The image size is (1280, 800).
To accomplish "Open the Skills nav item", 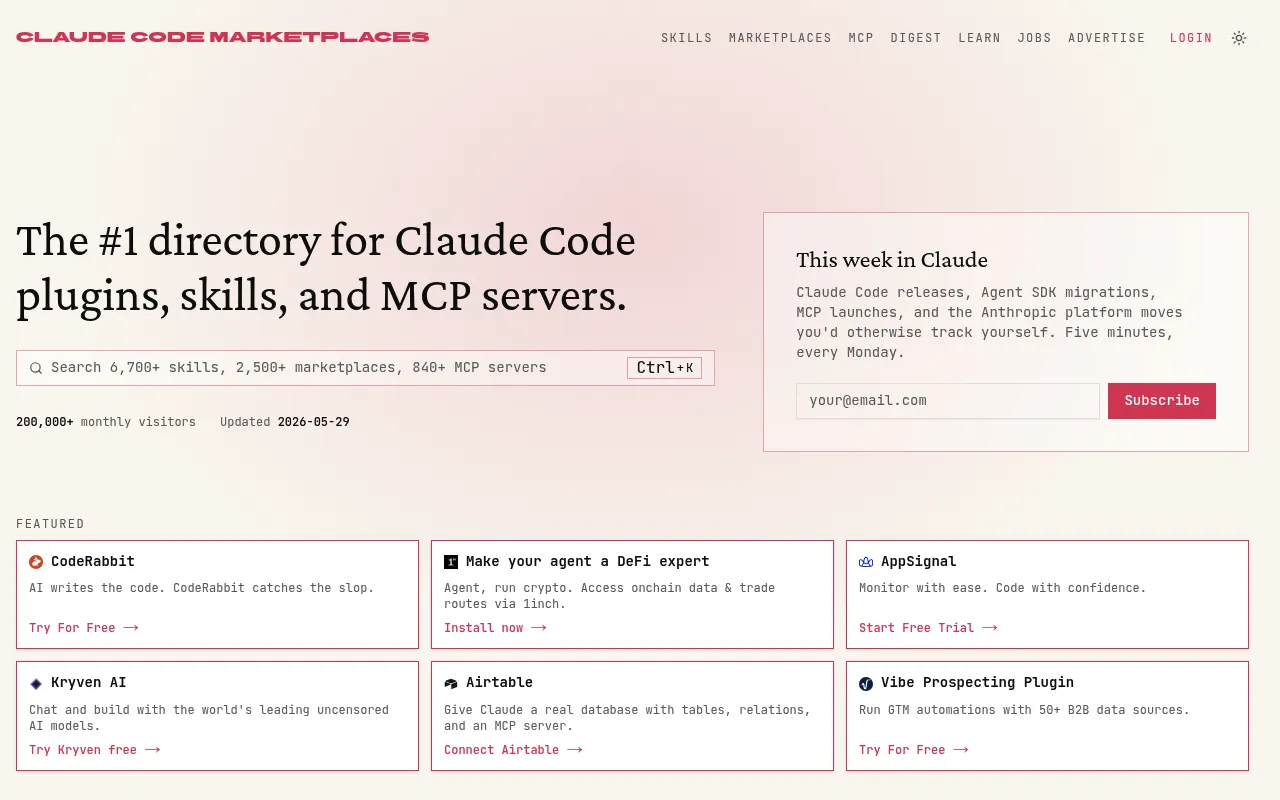I will 687,38.
